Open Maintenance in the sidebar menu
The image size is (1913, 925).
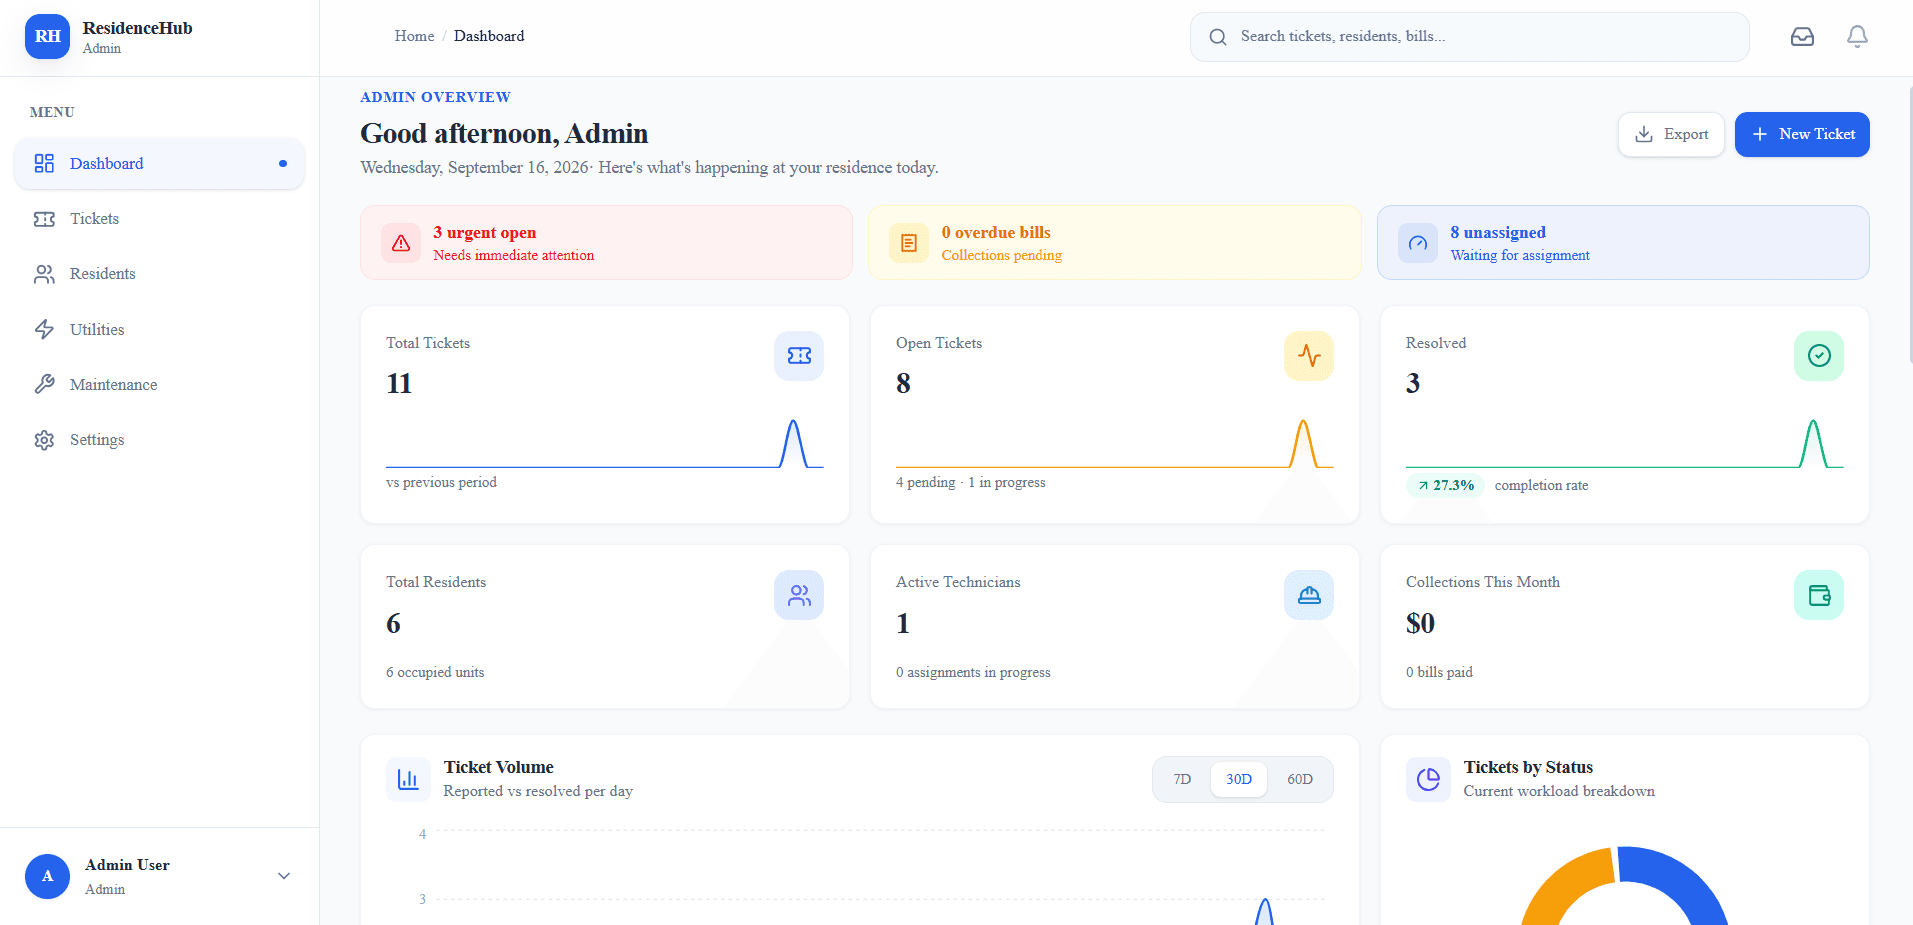pos(159,384)
